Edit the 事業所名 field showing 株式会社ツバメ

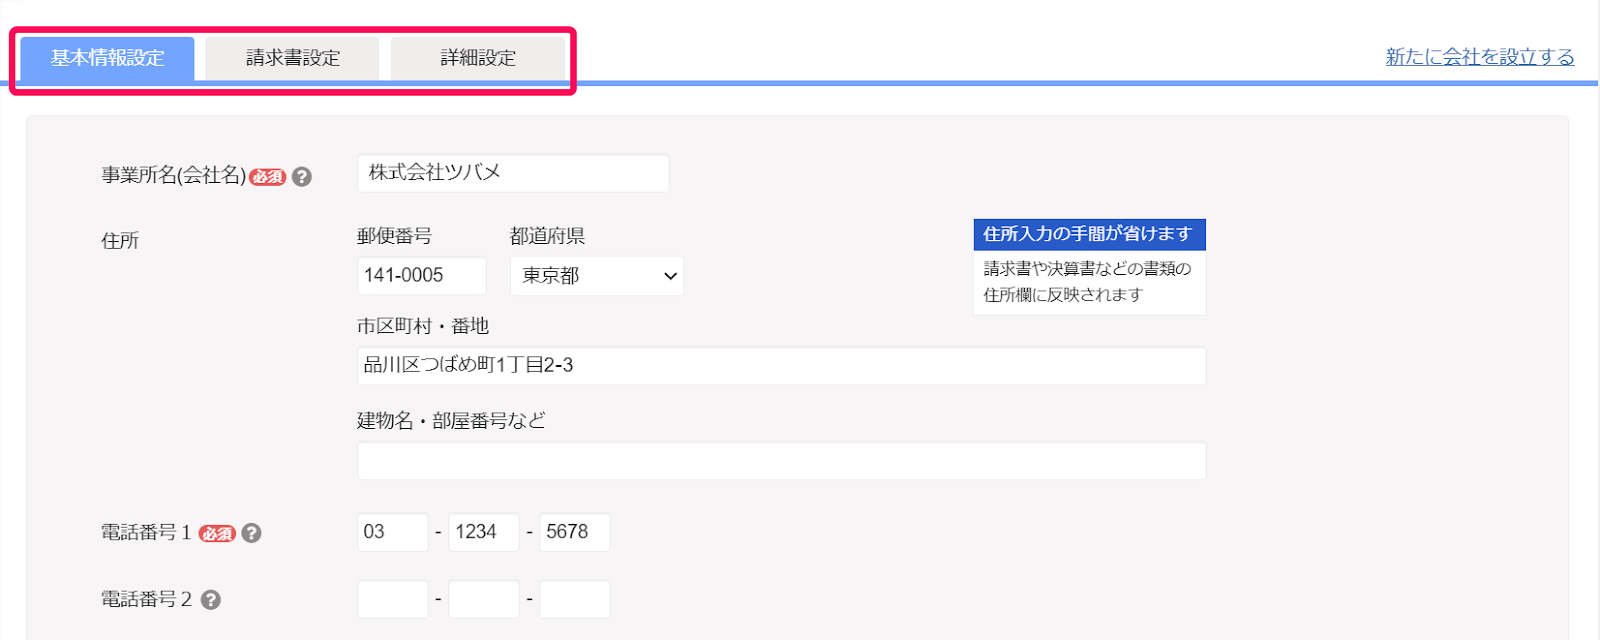pyautogui.click(x=513, y=173)
